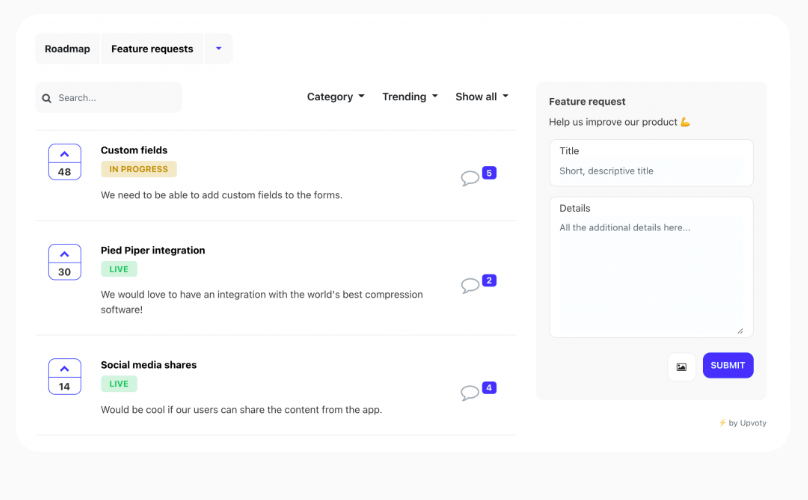
Task: Focus the Title input field
Action: click(651, 163)
